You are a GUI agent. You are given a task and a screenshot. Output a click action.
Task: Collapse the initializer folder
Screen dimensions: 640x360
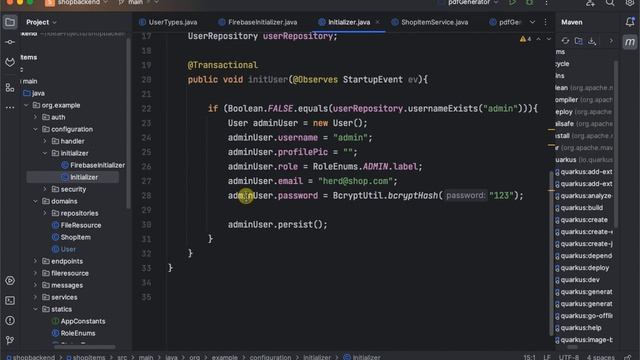point(45,153)
